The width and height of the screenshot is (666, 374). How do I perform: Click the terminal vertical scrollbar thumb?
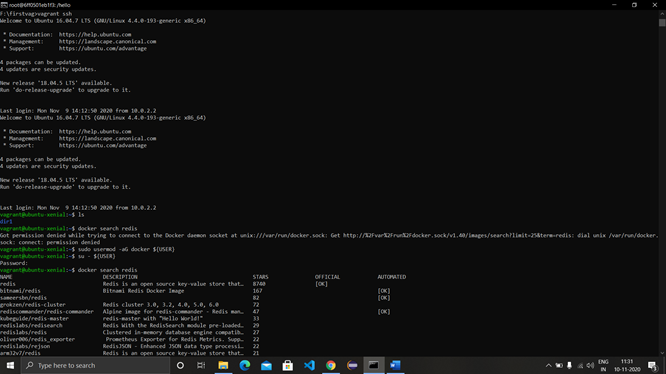pyautogui.click(x=662, y=22)
